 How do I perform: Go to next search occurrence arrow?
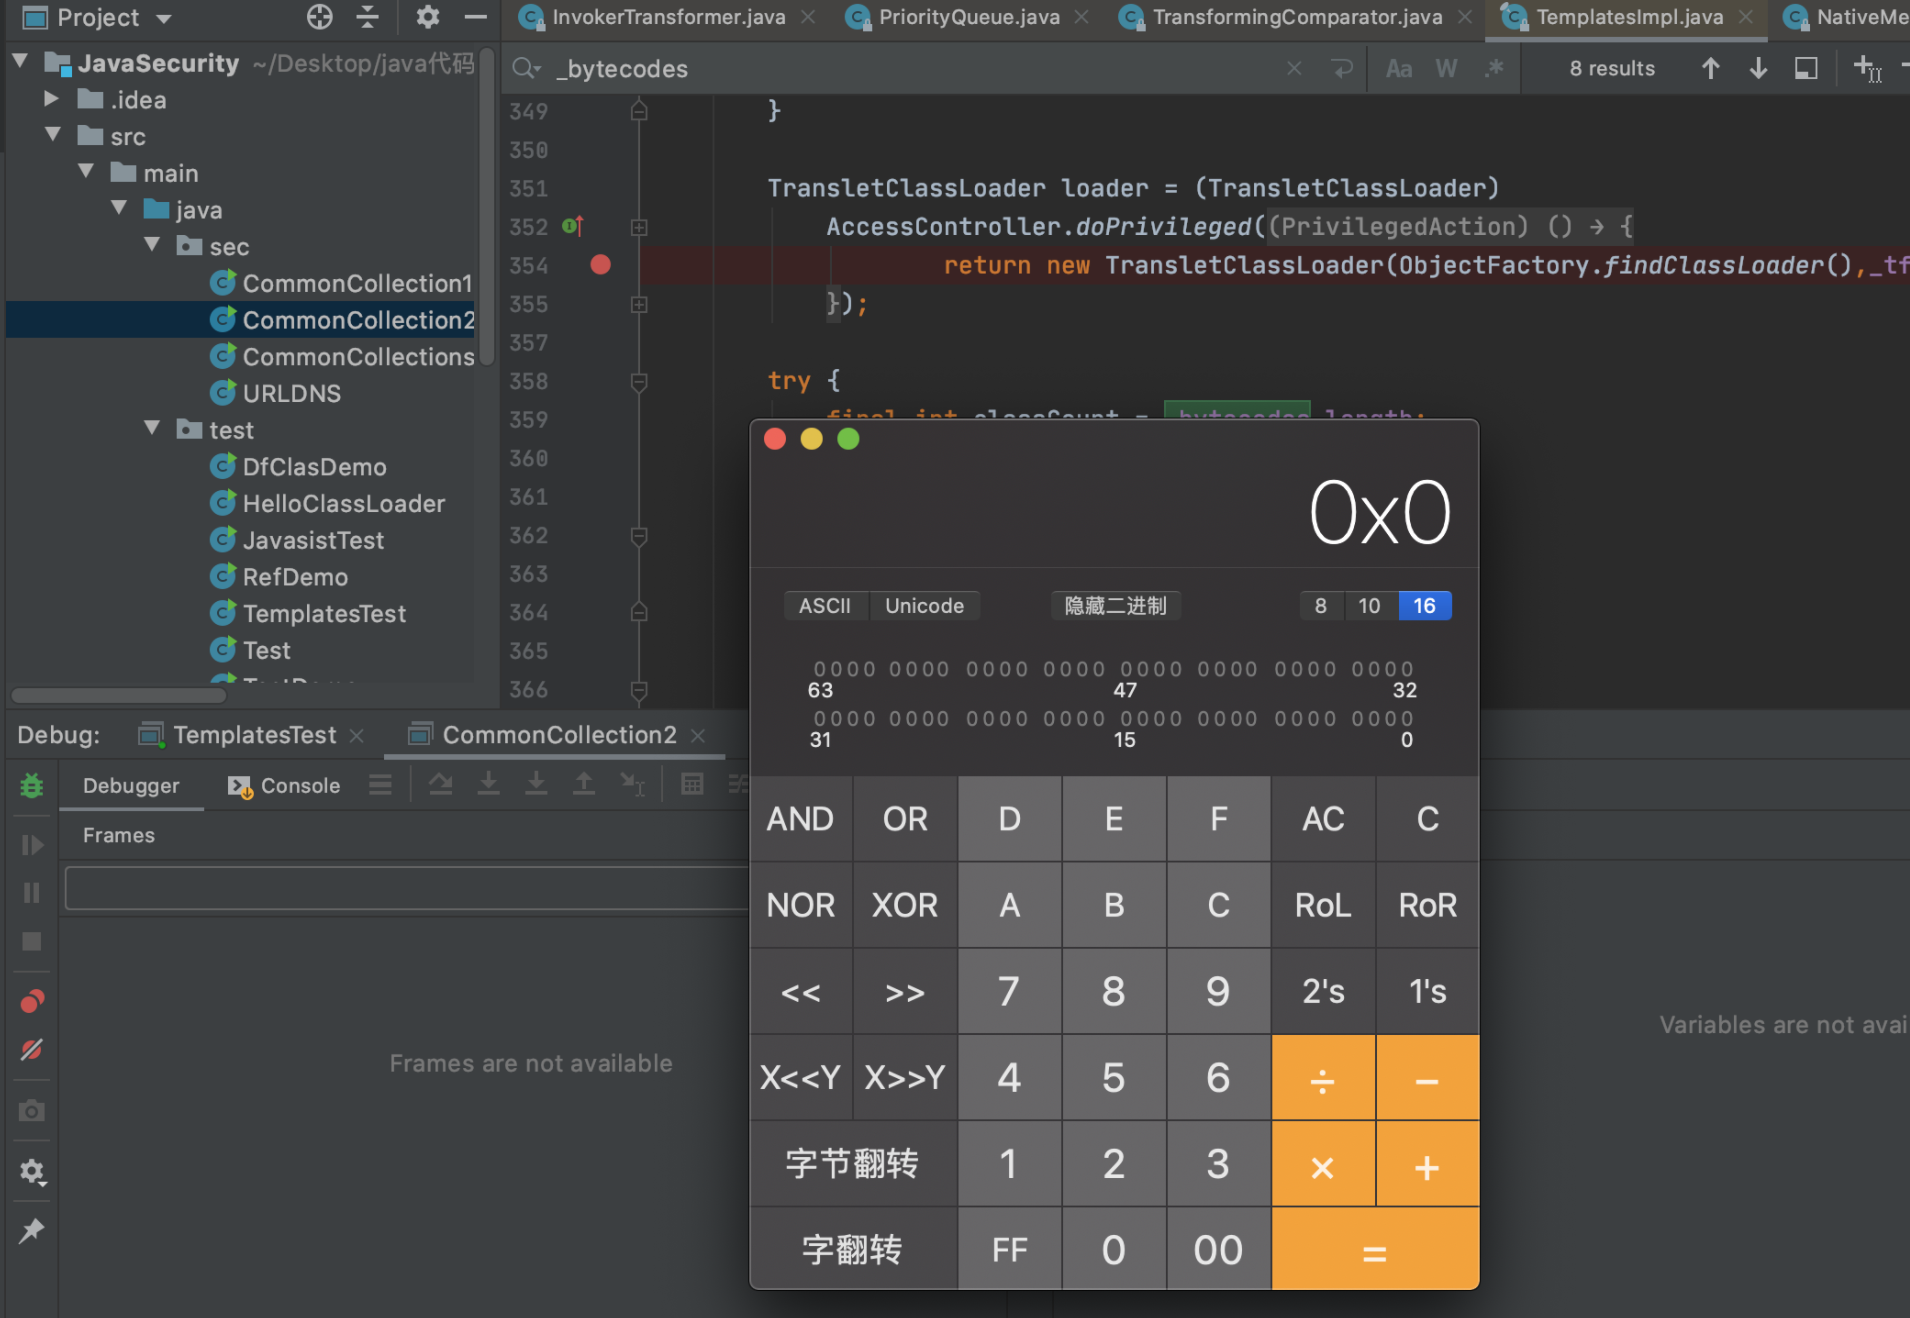[x=1758, y=68]
